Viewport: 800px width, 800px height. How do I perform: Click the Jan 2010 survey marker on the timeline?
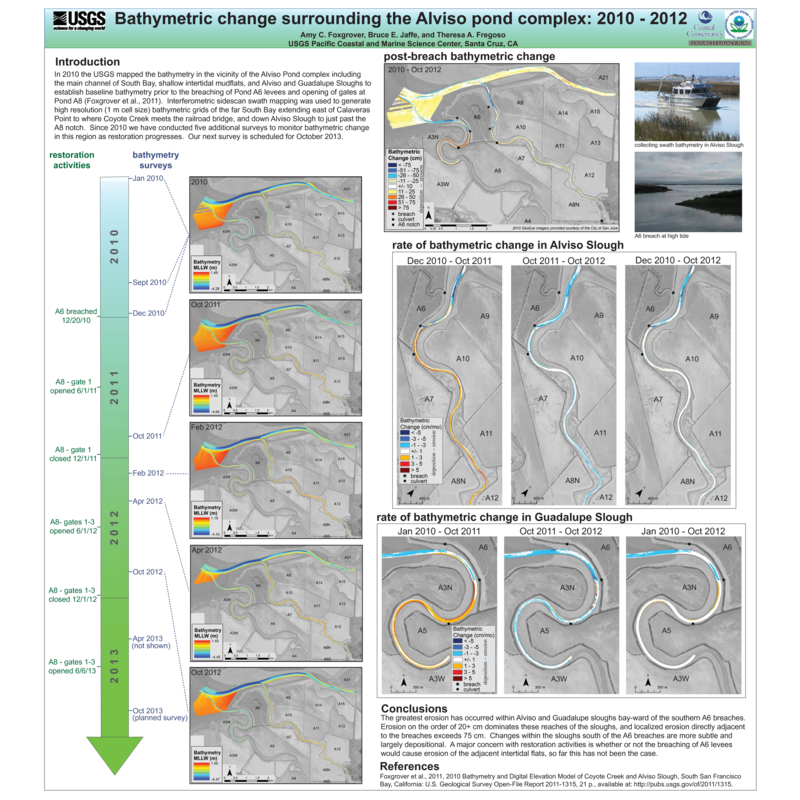(148, 178)
